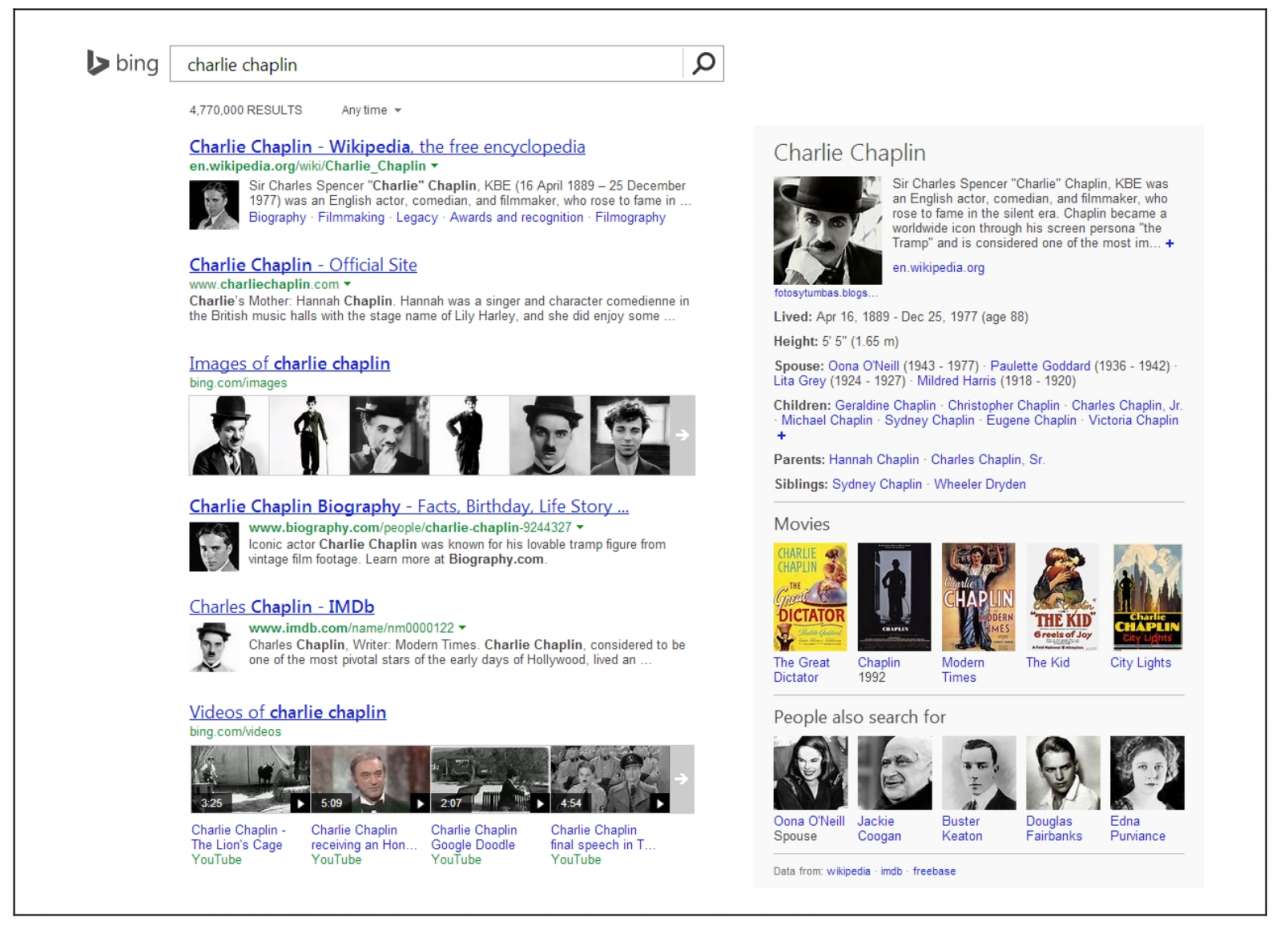Open the Biography.com result thumbnail
The width and height of the screenshot is (1280, 929).
coord(214,546)
